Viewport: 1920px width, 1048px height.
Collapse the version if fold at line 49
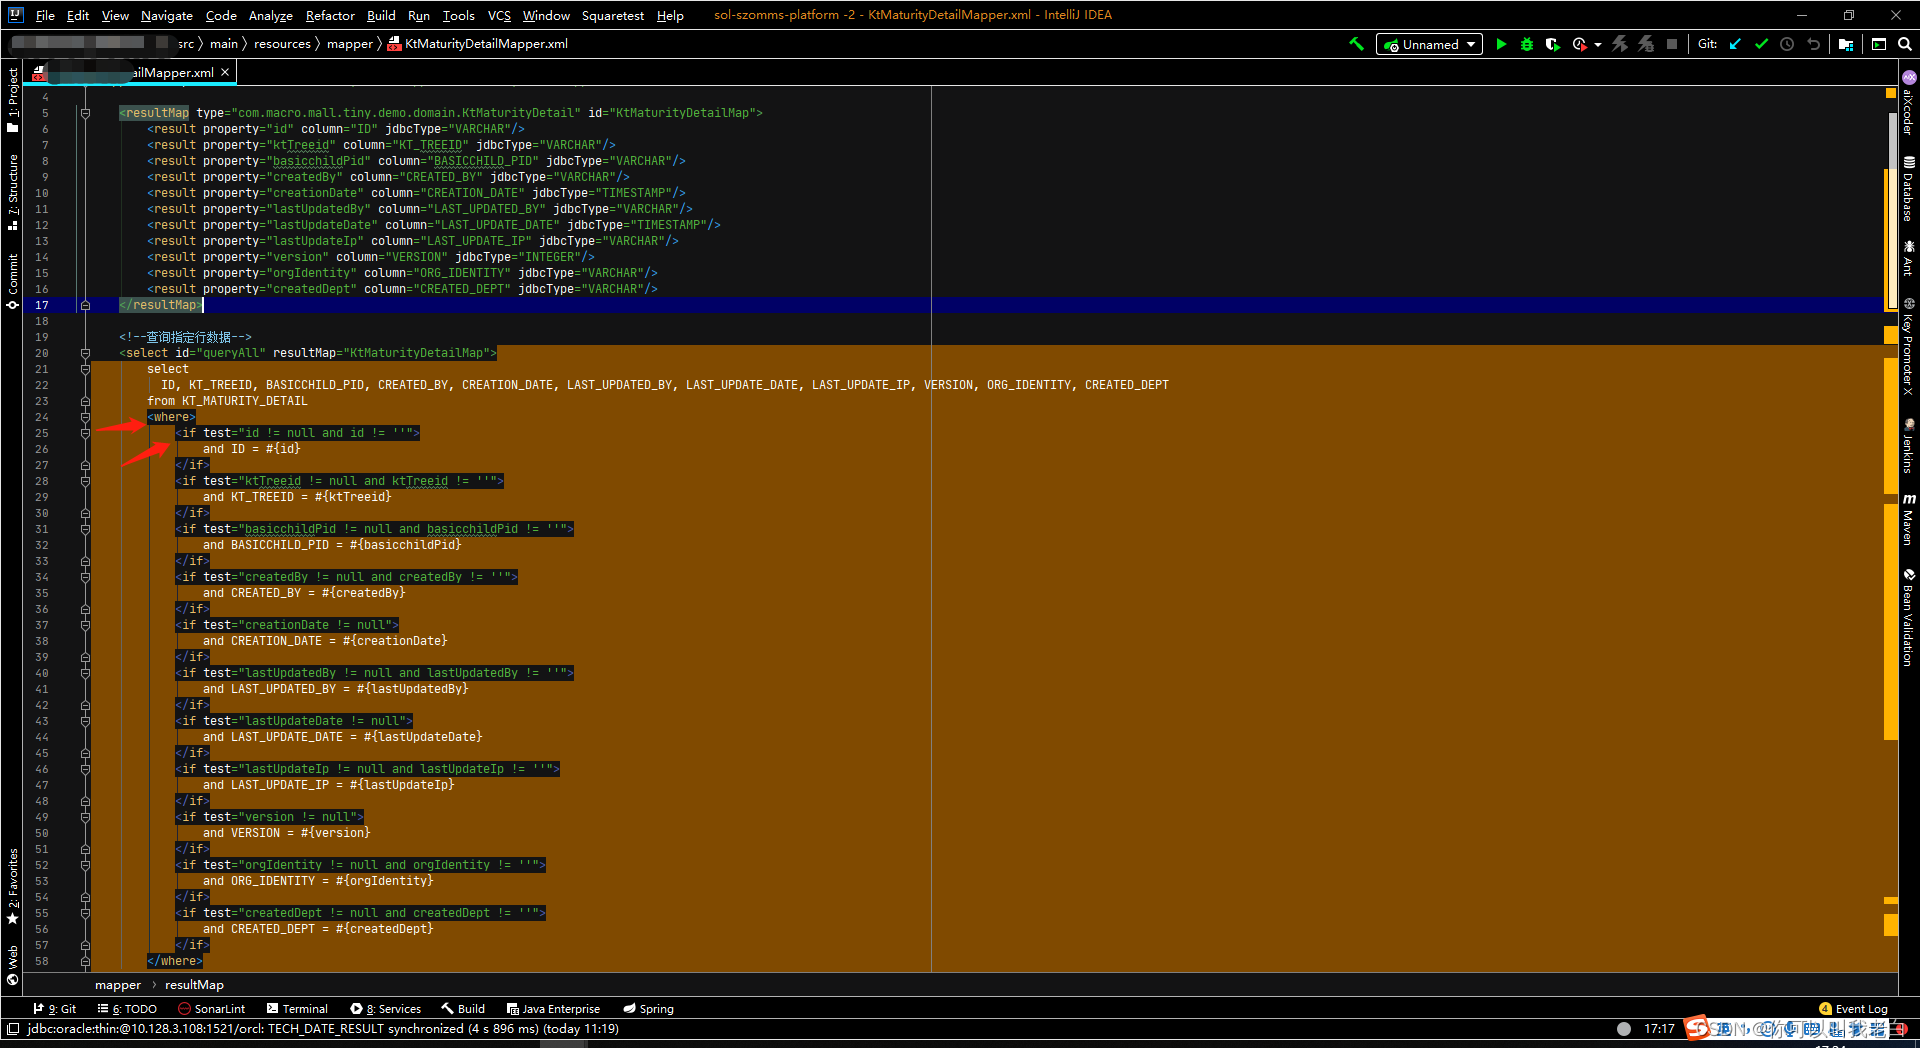85,817
